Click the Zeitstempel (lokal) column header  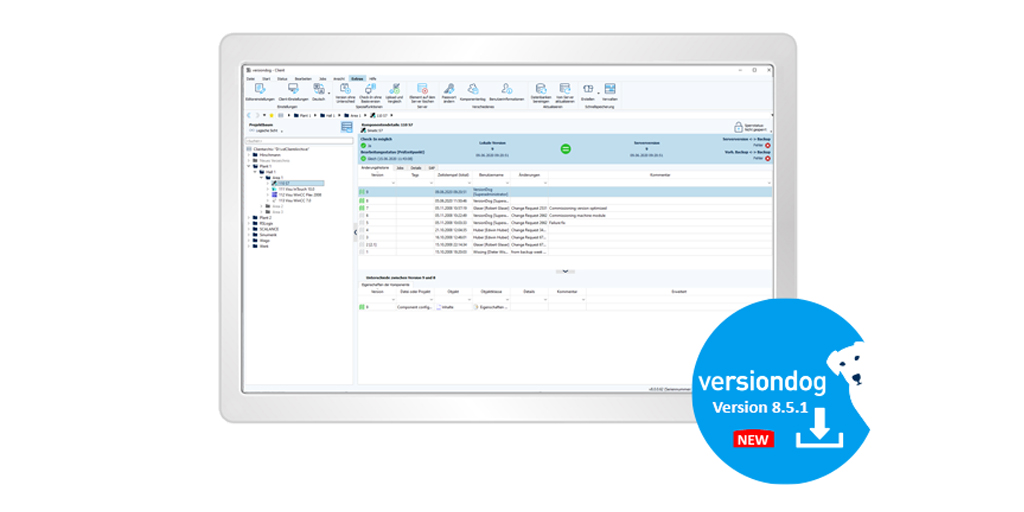(453, 175)
